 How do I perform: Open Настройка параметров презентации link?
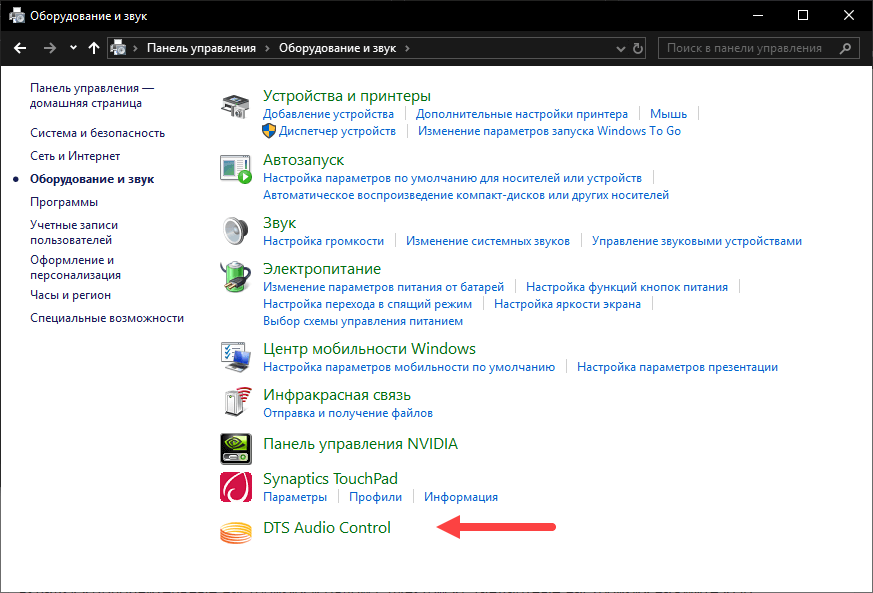click(678, 367)
